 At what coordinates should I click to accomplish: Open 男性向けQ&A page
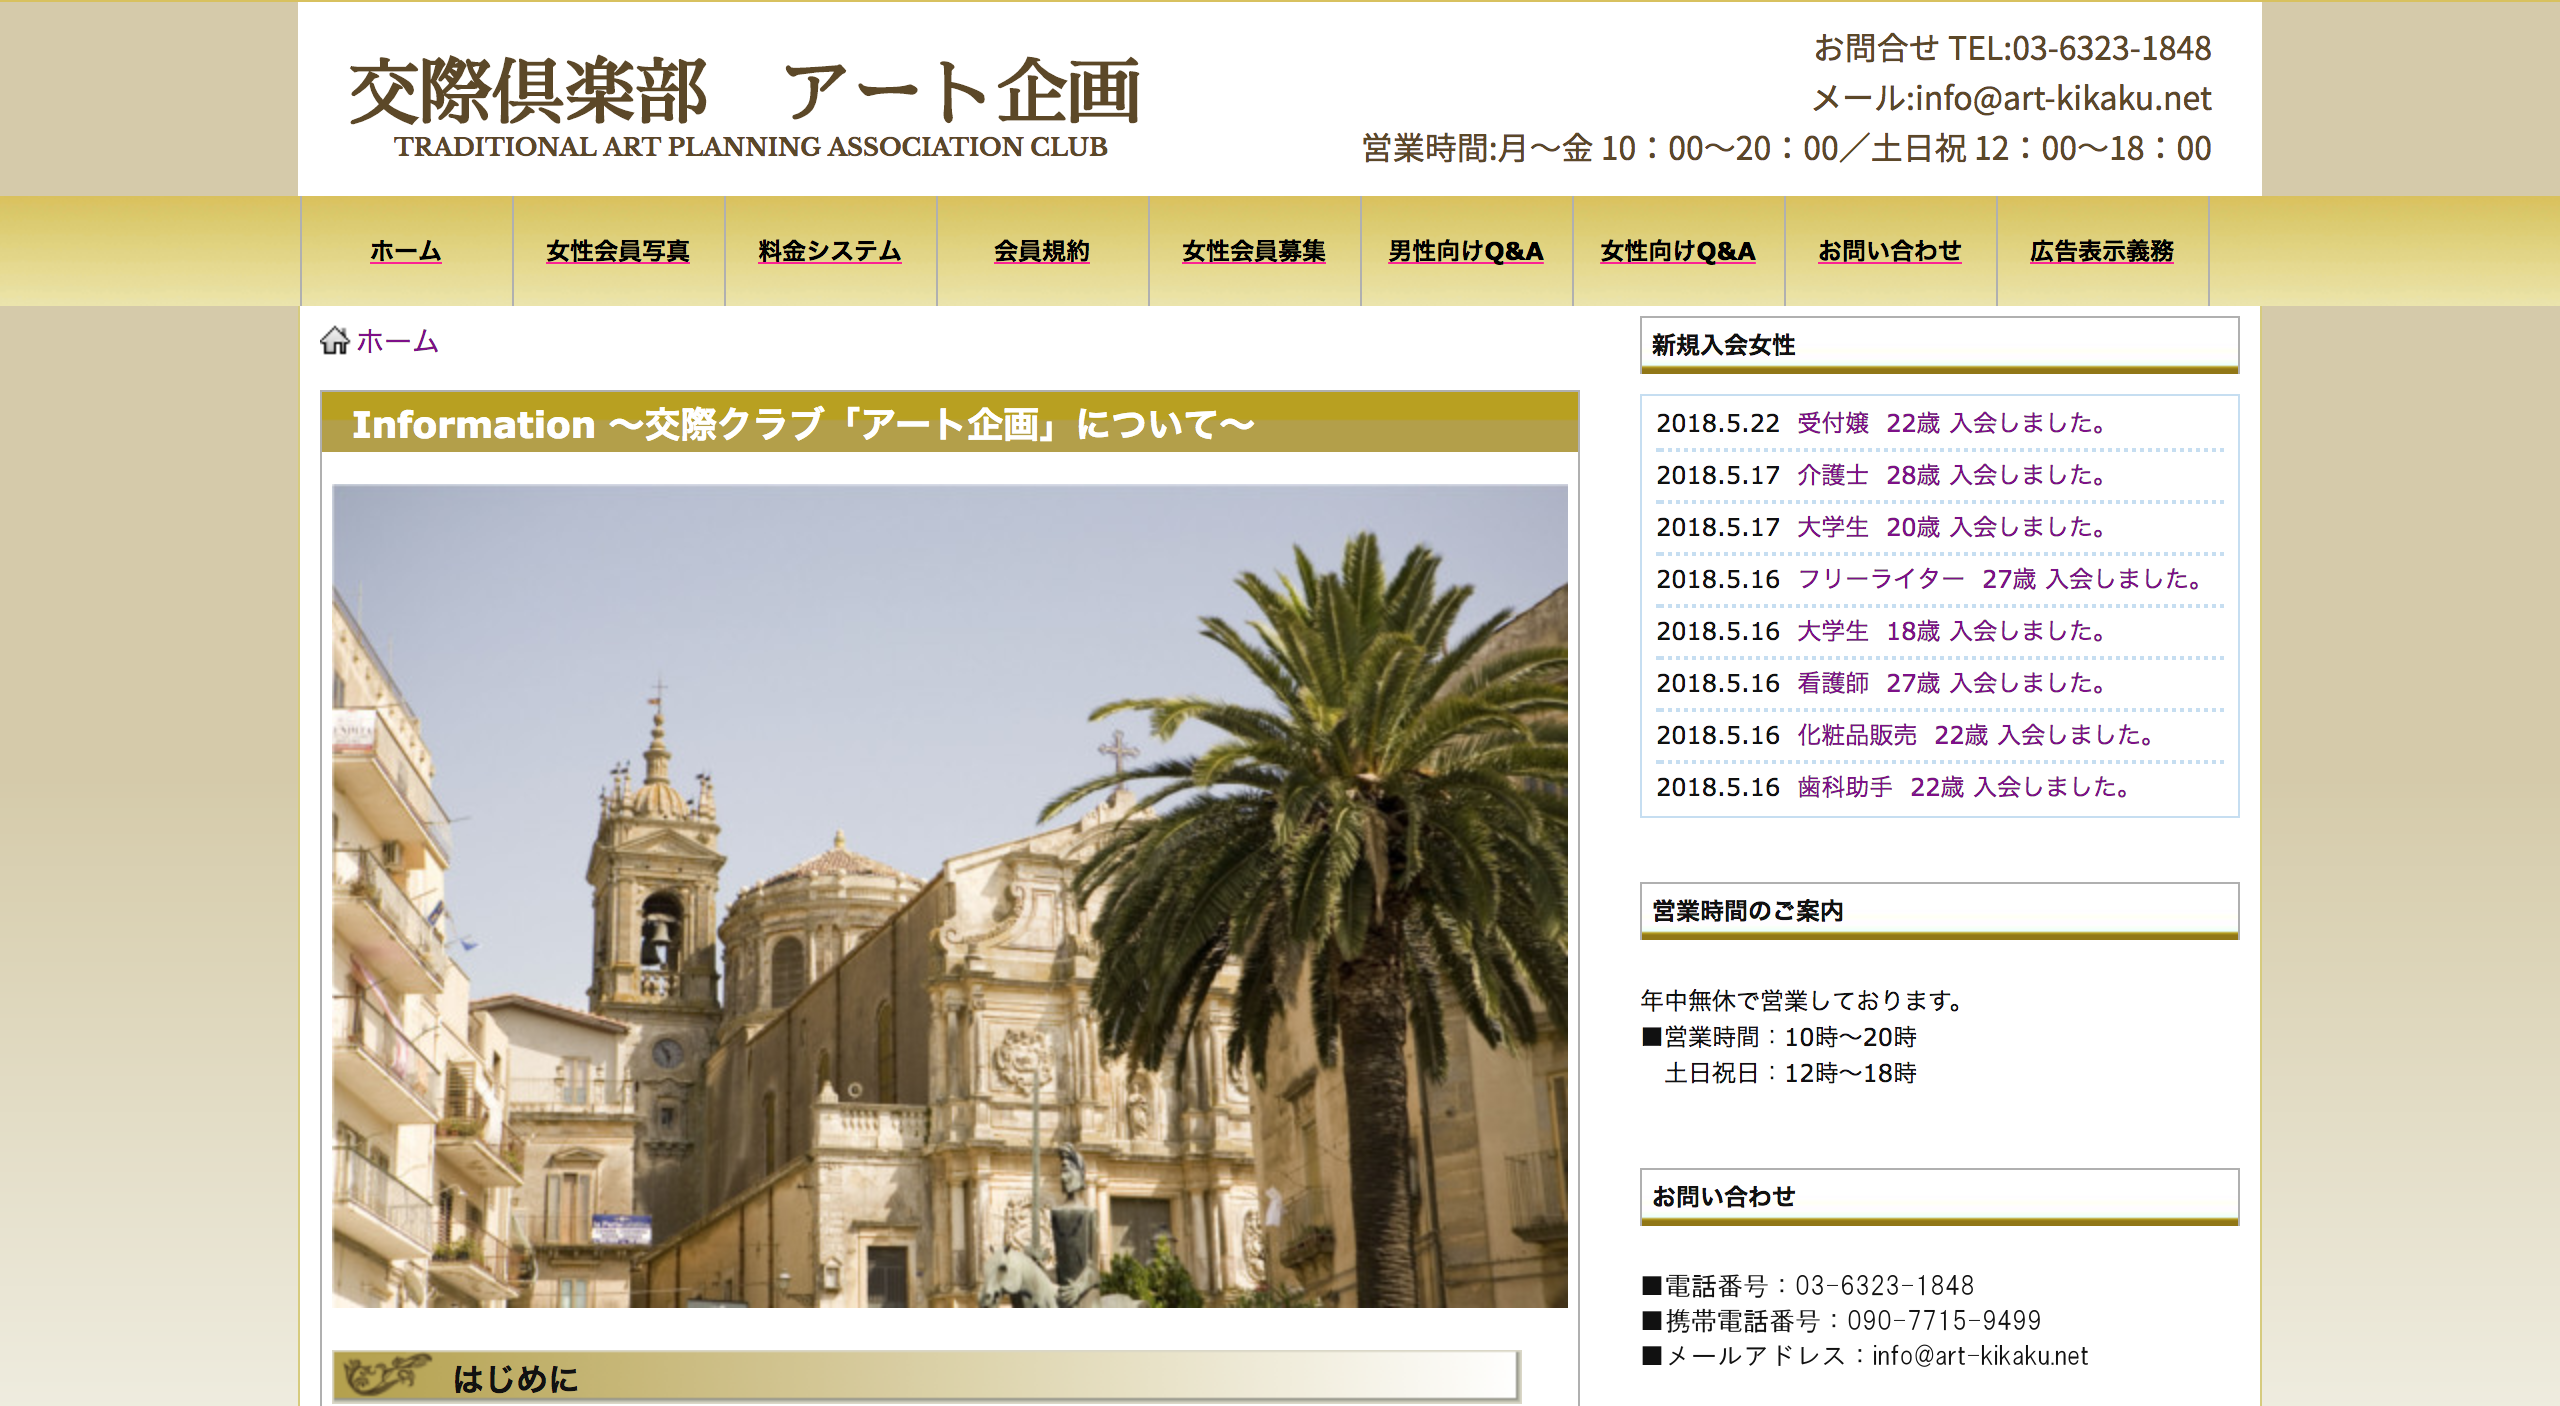click(1465, 251)
